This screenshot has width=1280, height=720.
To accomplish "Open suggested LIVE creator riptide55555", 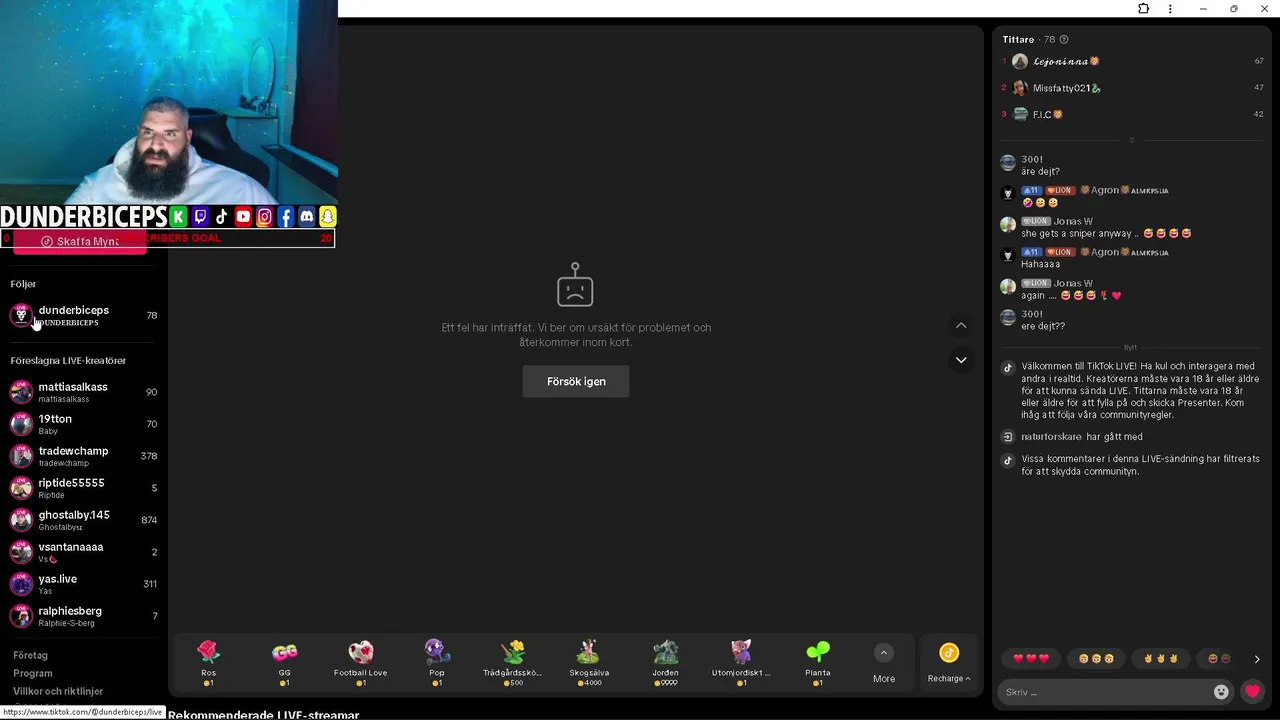I will click(84, 488).
